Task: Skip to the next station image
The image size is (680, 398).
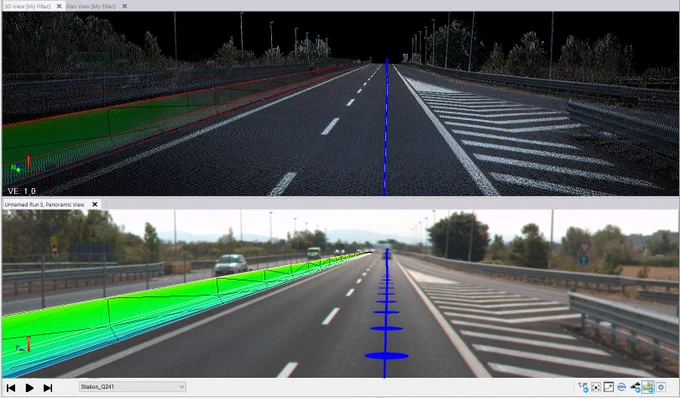Action: 48,388
